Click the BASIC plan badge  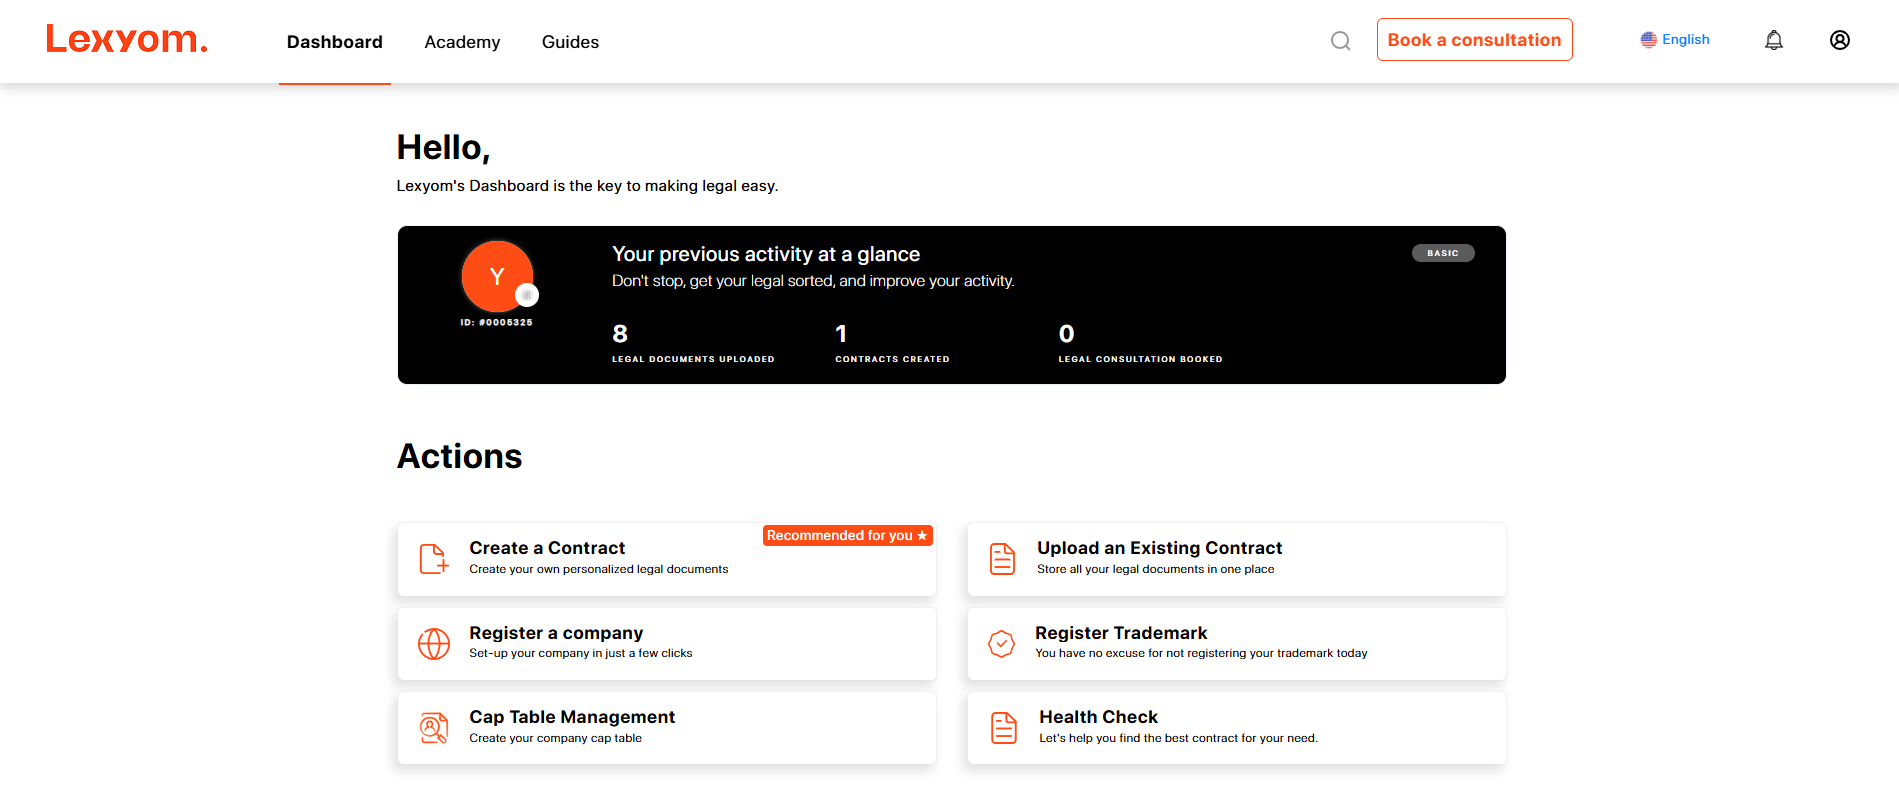click(x=1442, y=253)
